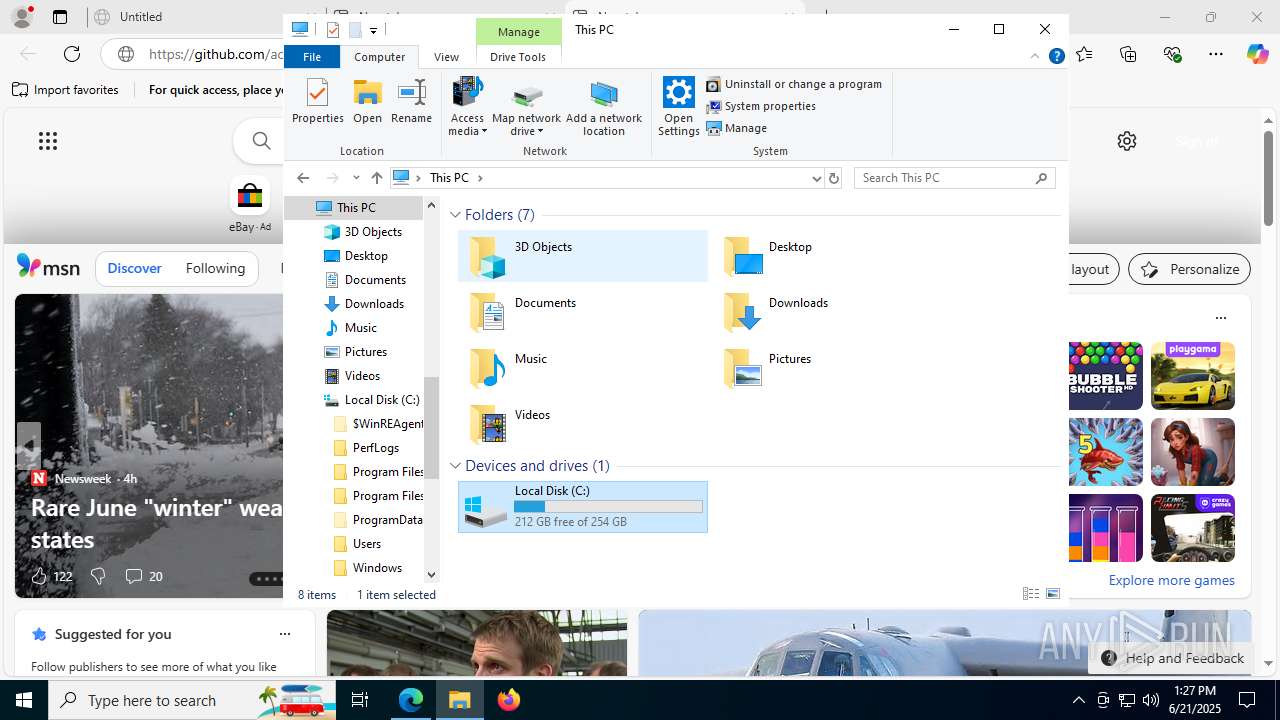Go up one folder level
Viewport: 1280px width, 720px height.
[x=376, y=178]
